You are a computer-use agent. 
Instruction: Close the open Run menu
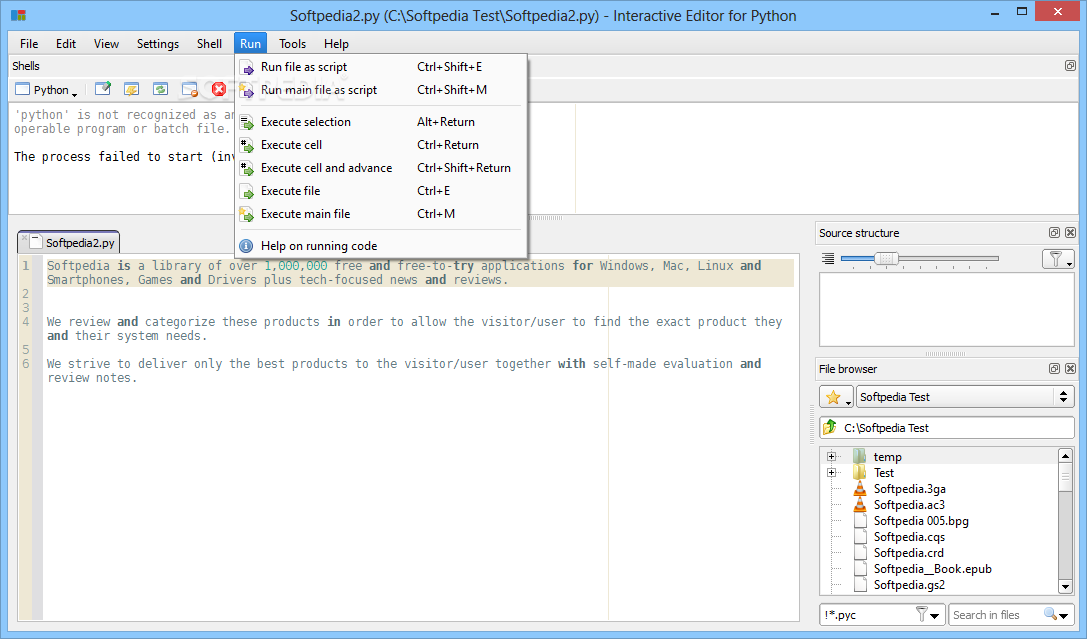point(250,44)
